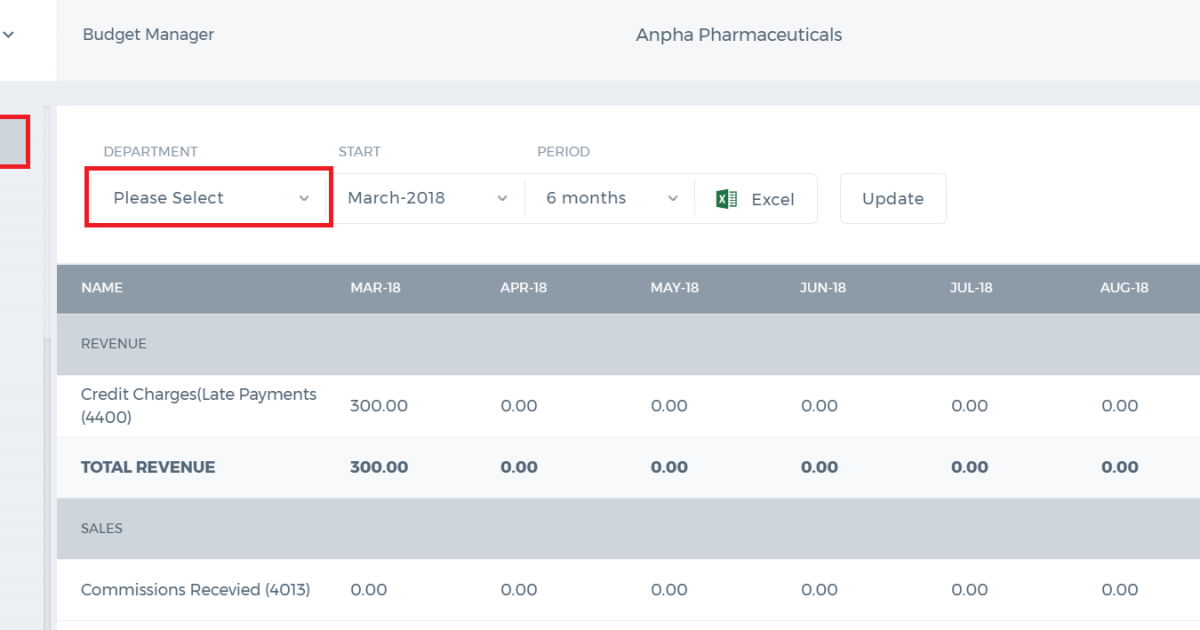
Task: Open the Start month dropdown showing March-2018
Action: tap(428, 198)
